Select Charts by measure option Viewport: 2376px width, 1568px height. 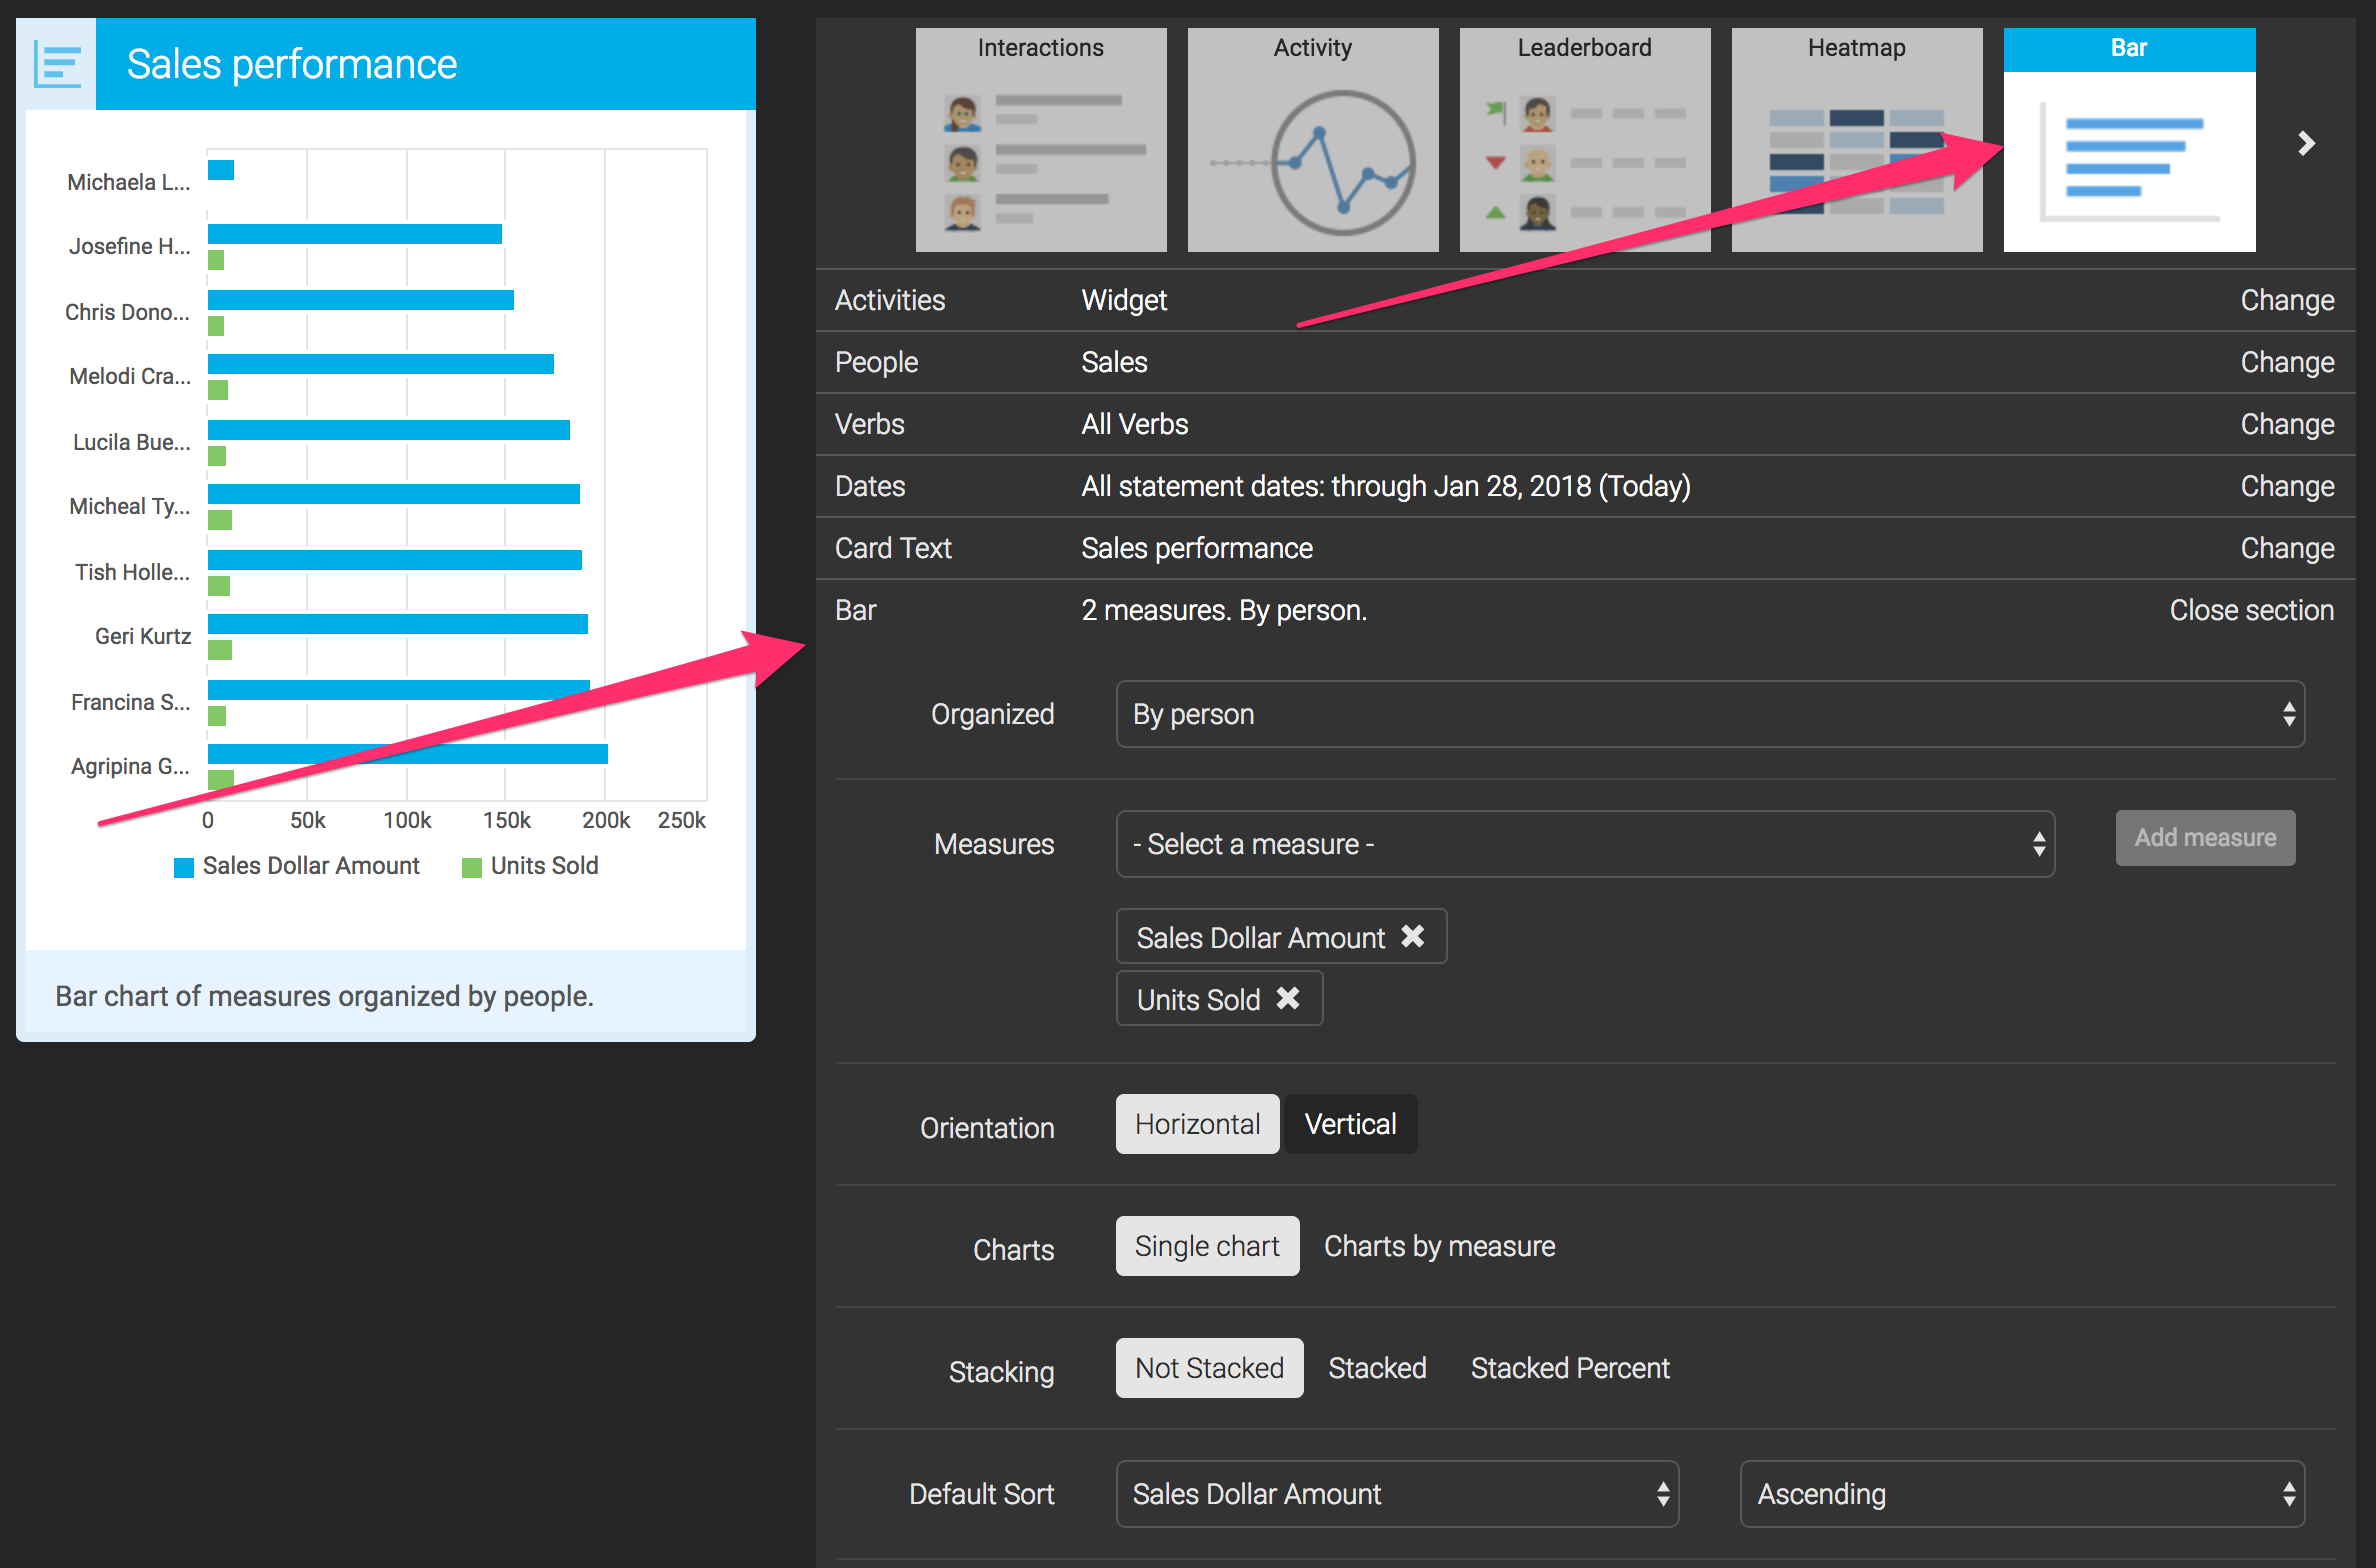tap(1439, 1246)
